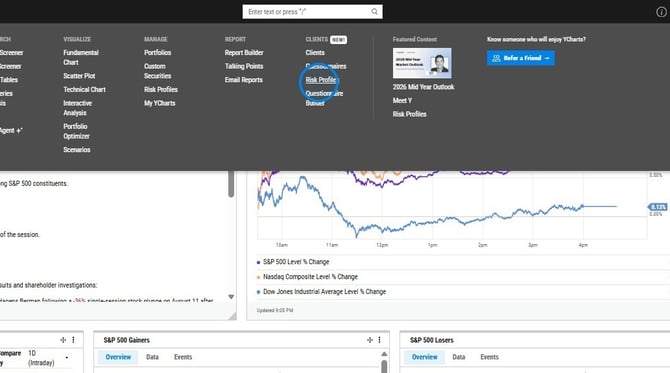Open options dots in bottom-left compare panel
This screenshot has height=373, width=670.
(x=73, y=340)
